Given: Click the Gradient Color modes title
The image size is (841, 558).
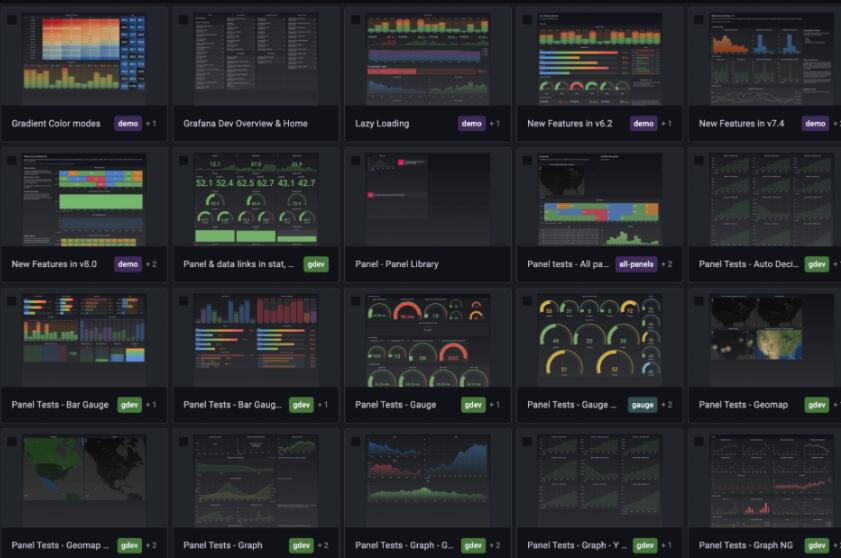Looking at the screenshot, I should [56, 123].
